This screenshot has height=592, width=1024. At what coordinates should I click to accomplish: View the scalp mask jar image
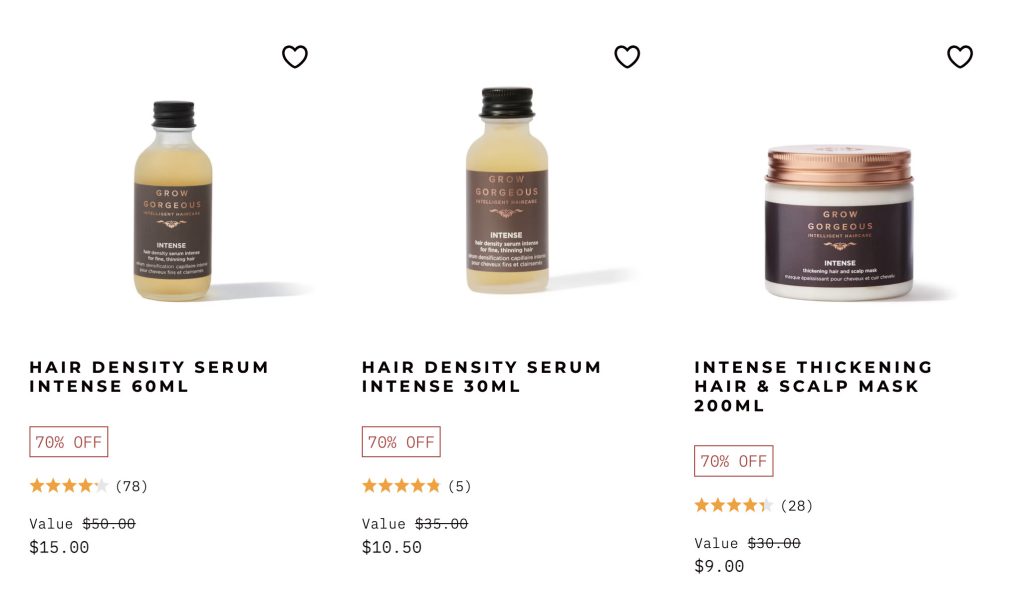(839, 223)
